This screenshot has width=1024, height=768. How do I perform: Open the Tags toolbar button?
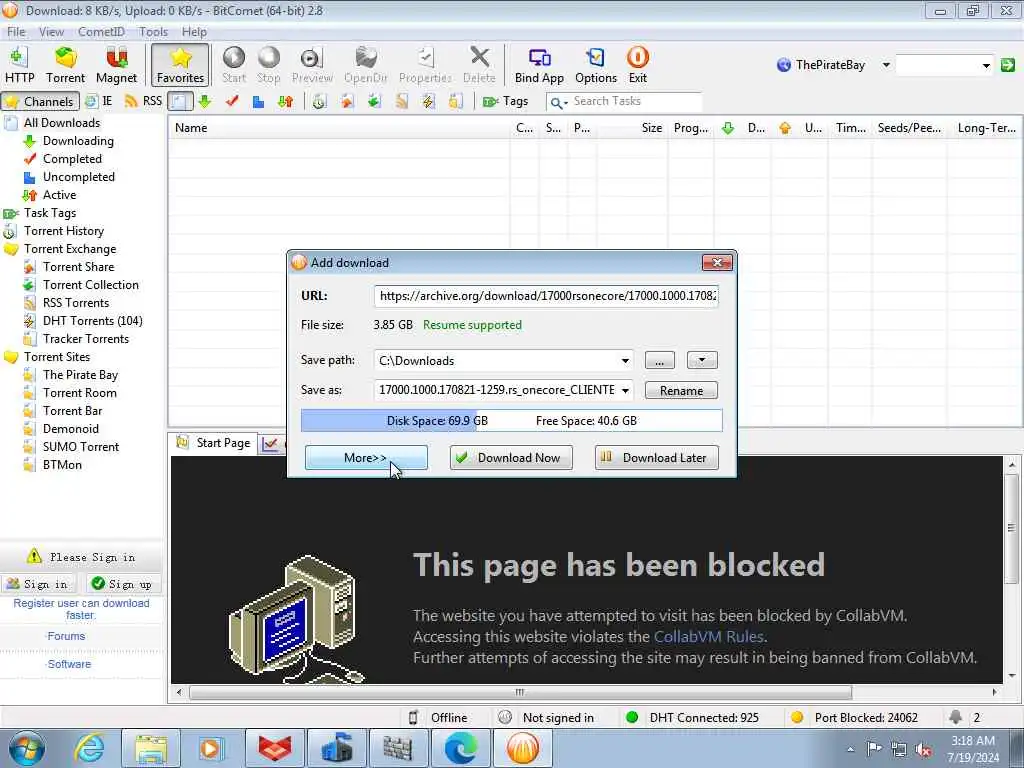point(505,101)
